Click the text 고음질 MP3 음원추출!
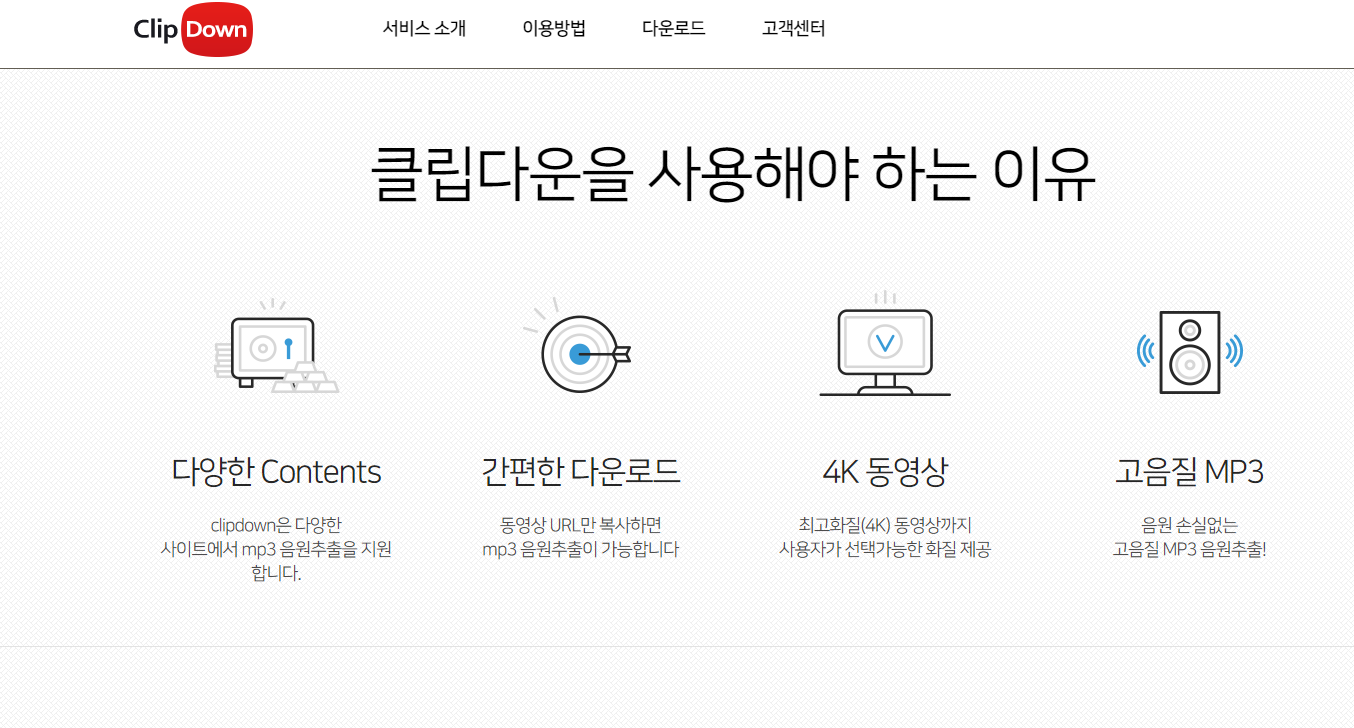Screen dimensions: 1354x728 click(x=1190, y=549)
